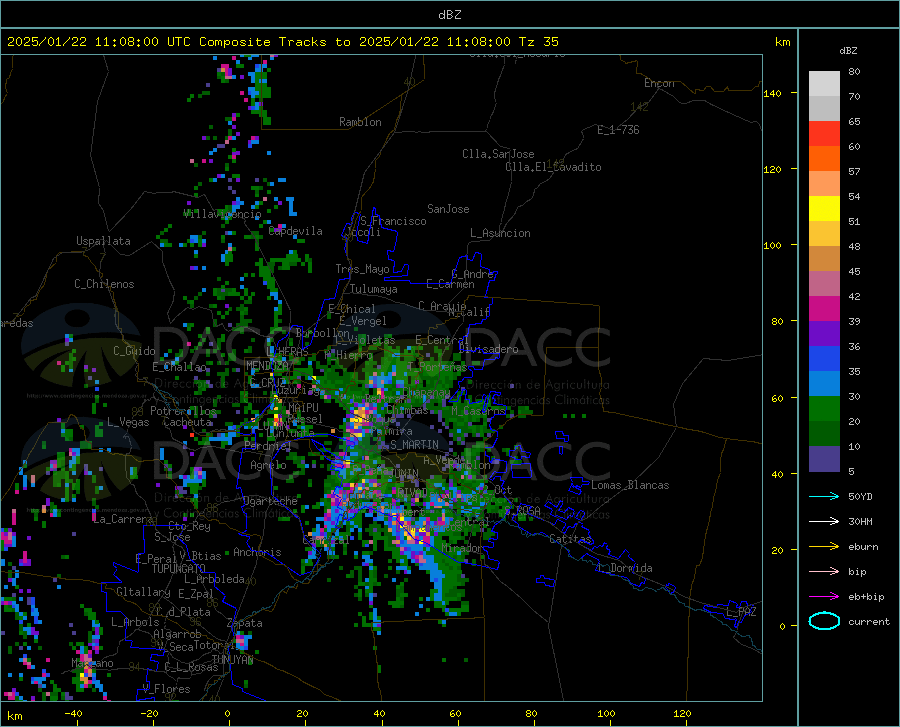Click the Clla.El_Cavadito map label

click(x=553, y=167)
